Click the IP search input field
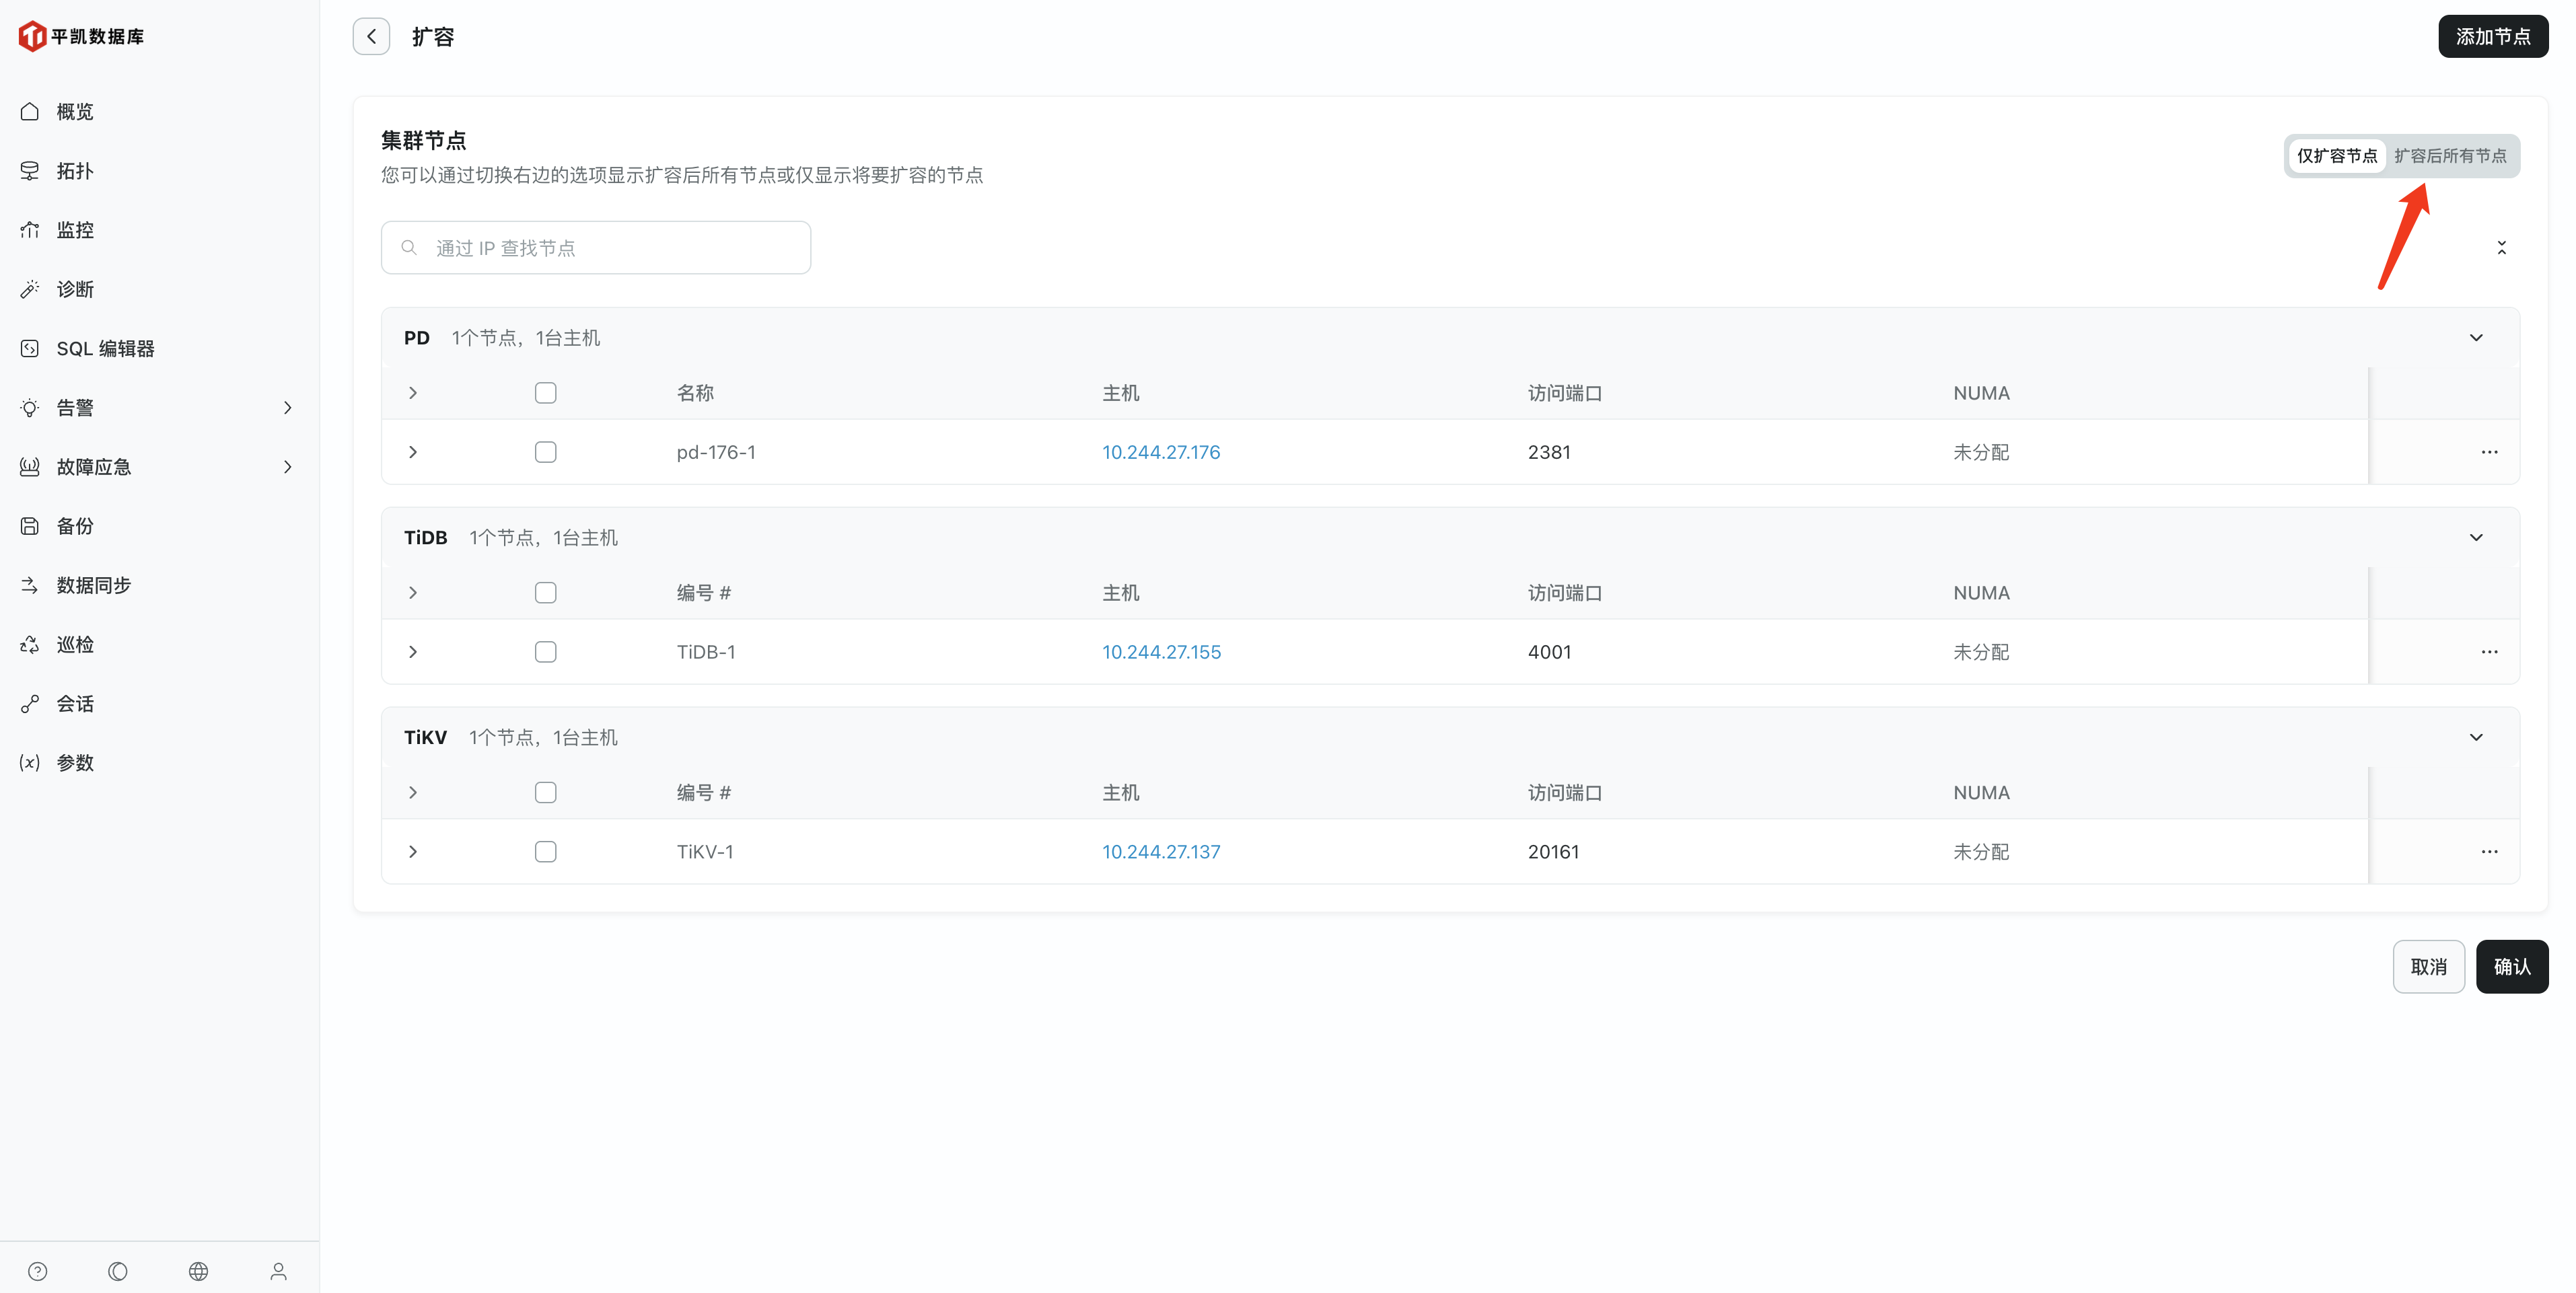 [x=595, y=247]
